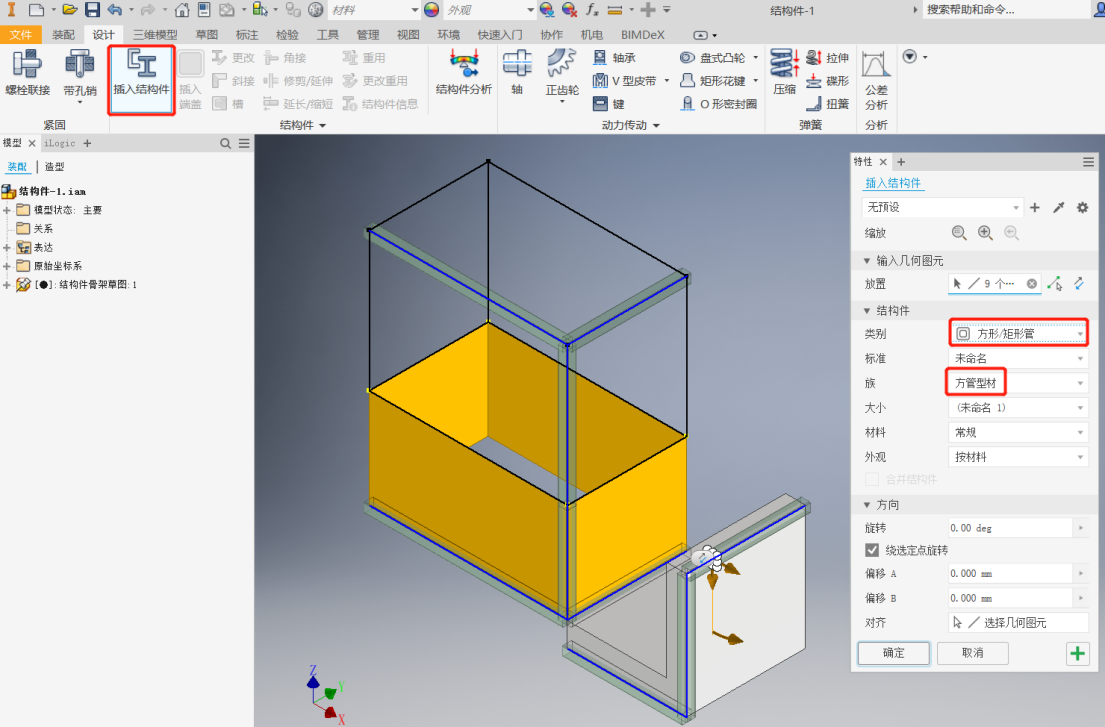Expand the 模型状态: 主要 tree node
1105x727 pixels.
[7, 210]
